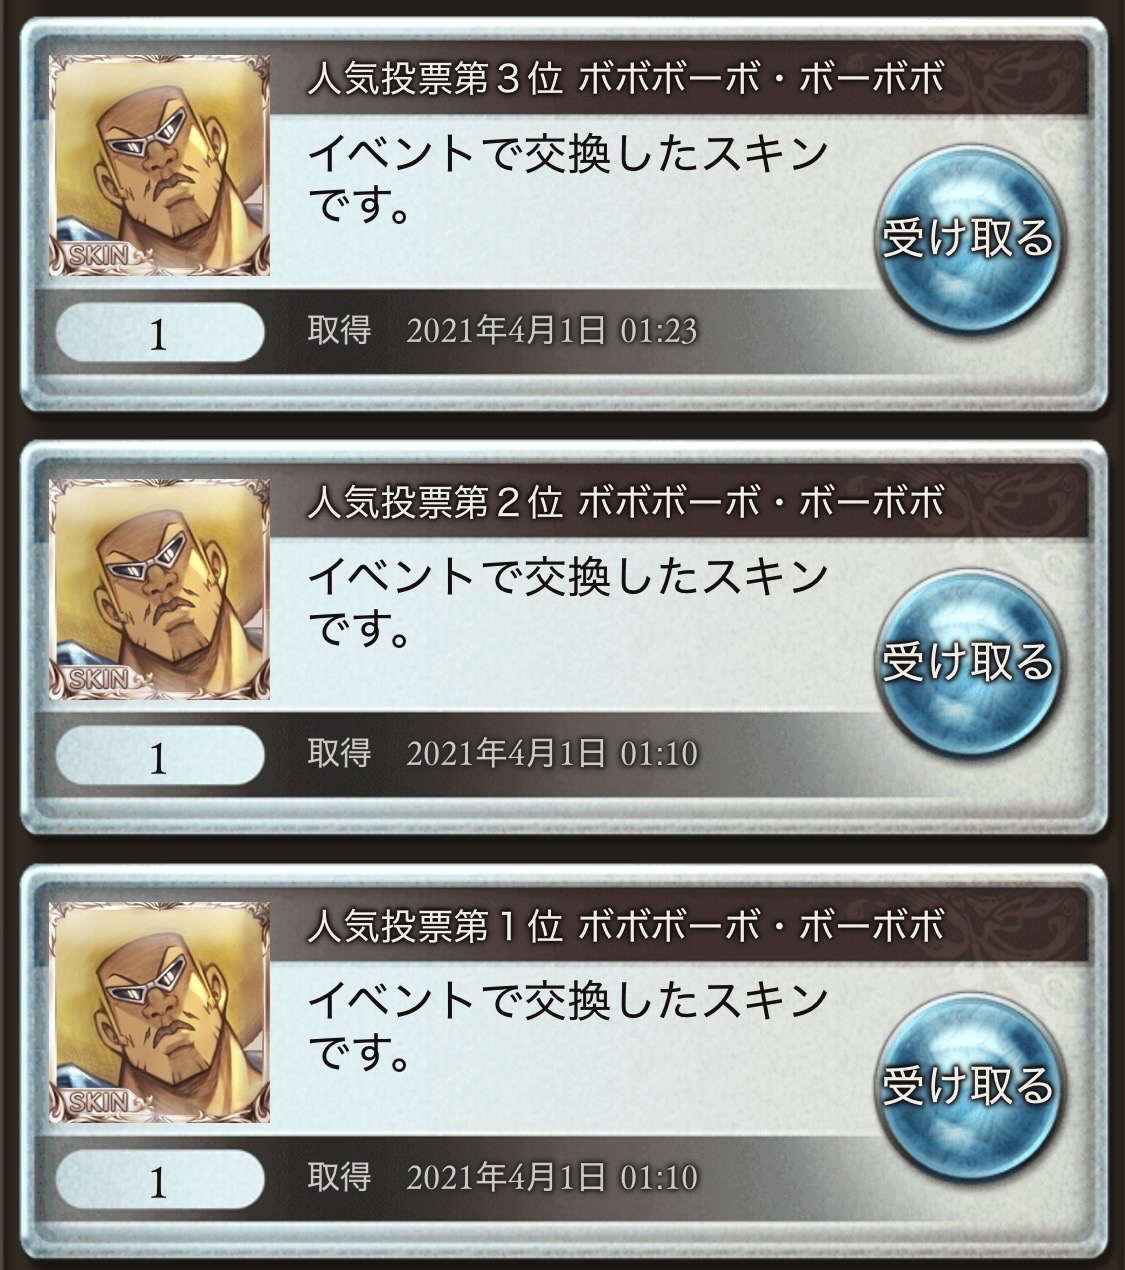Click the acquisition date of 第1位 entry
The width and height of the screenshot is (1125, 1270).
[x=551, y=1177]
